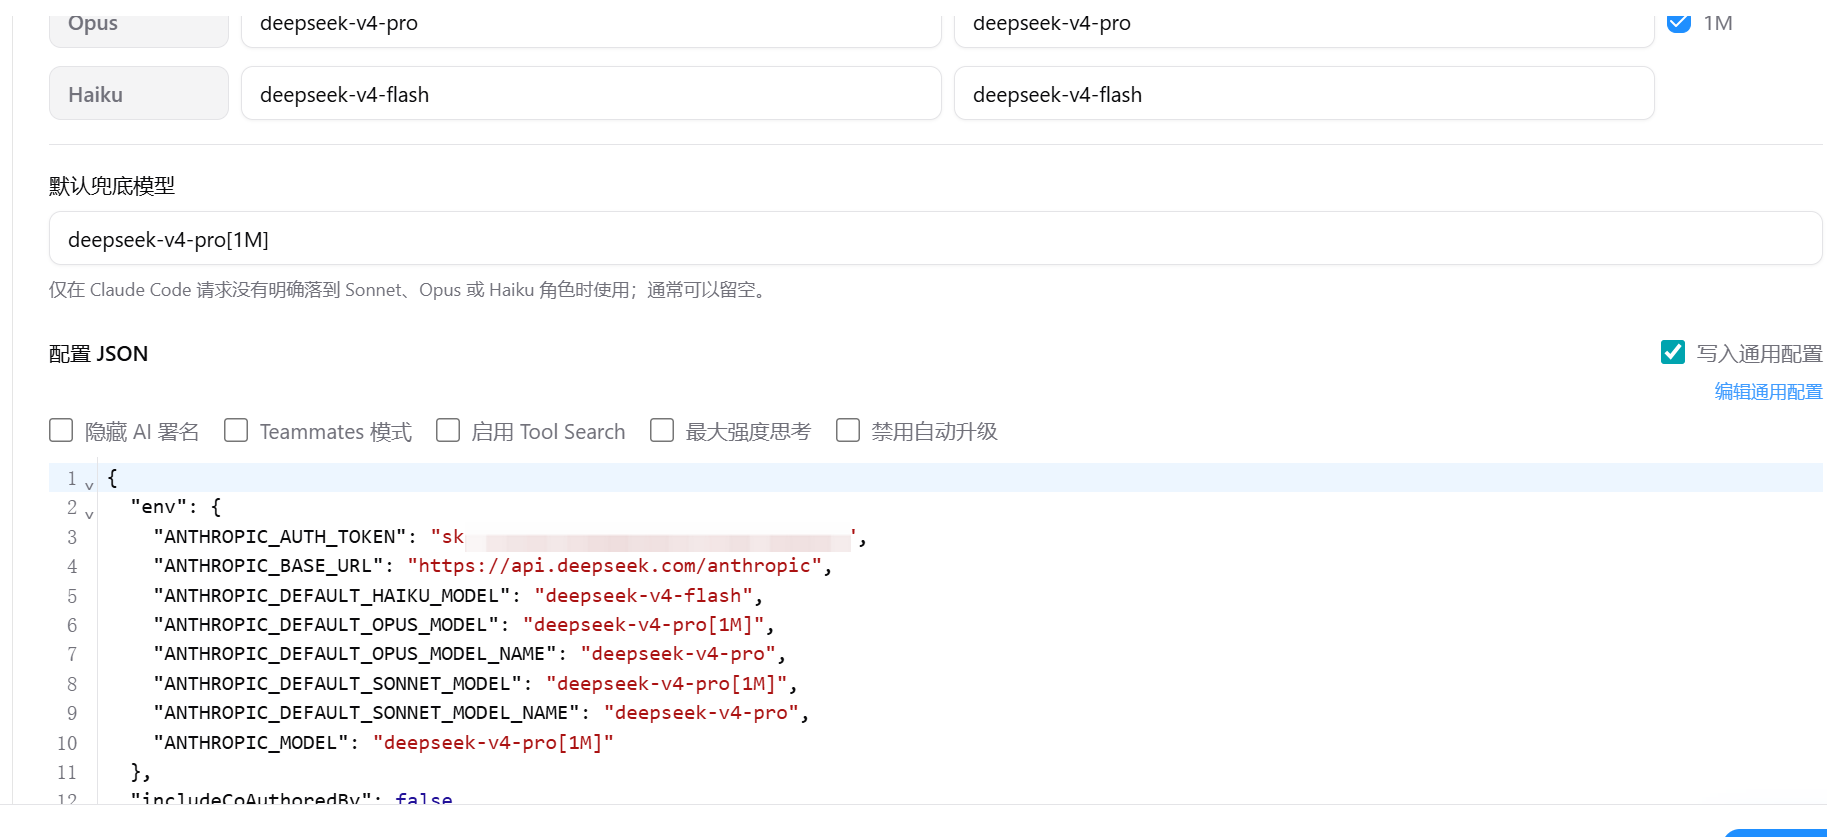This screenshot has width=1827, height=837.
Task: Click the value of ANTHROPIC_DEFAULT_SONNET_MODEL_NAME
Action: pos(702,713)
